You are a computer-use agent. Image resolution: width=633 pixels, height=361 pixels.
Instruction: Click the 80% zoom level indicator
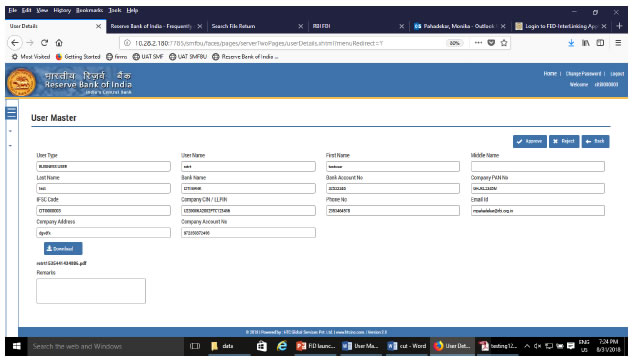tap(455, 43)
